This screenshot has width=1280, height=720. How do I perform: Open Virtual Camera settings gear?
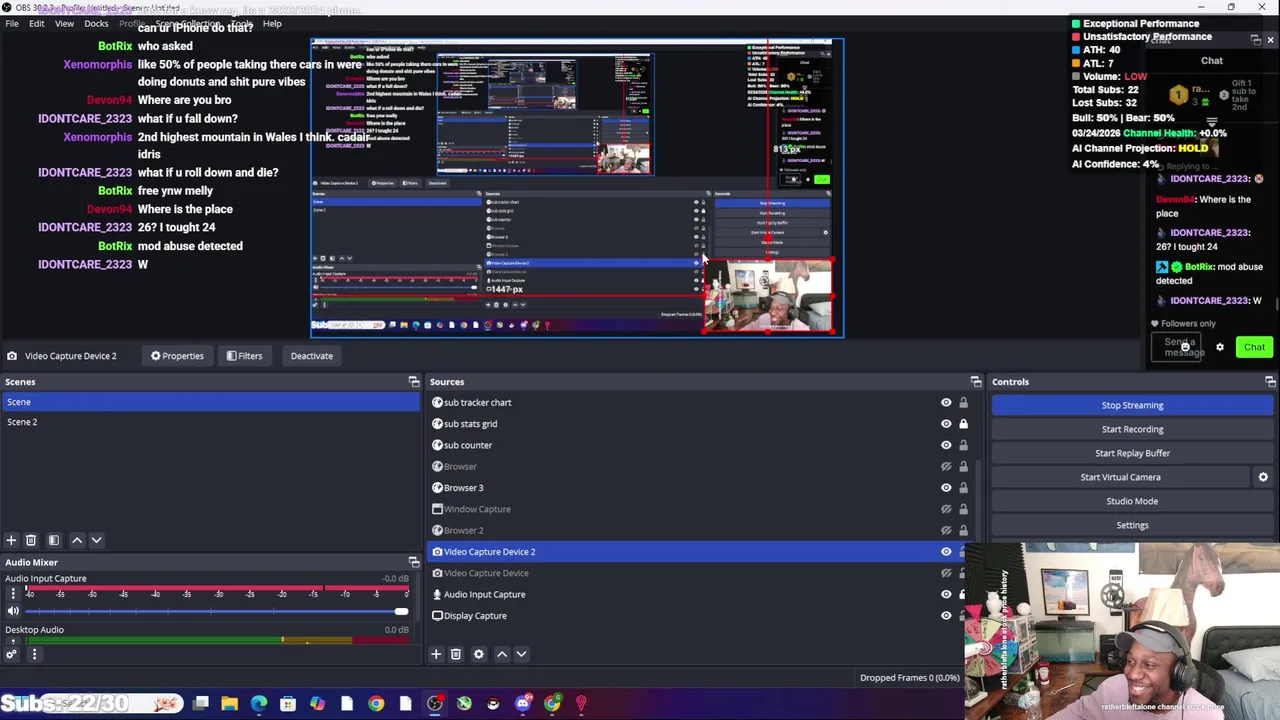click(1263, 477)
